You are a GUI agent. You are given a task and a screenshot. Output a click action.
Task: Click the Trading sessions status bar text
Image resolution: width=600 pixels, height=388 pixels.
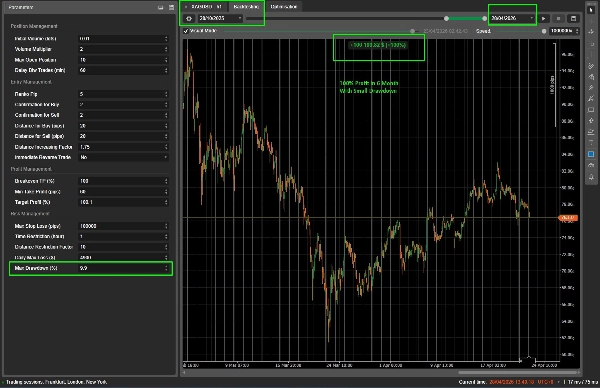56,382
